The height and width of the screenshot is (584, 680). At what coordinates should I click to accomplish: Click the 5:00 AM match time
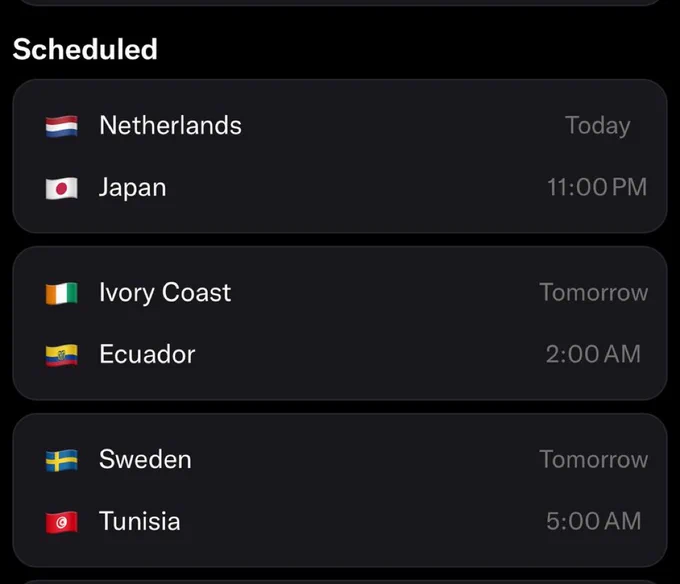(594, 521)
